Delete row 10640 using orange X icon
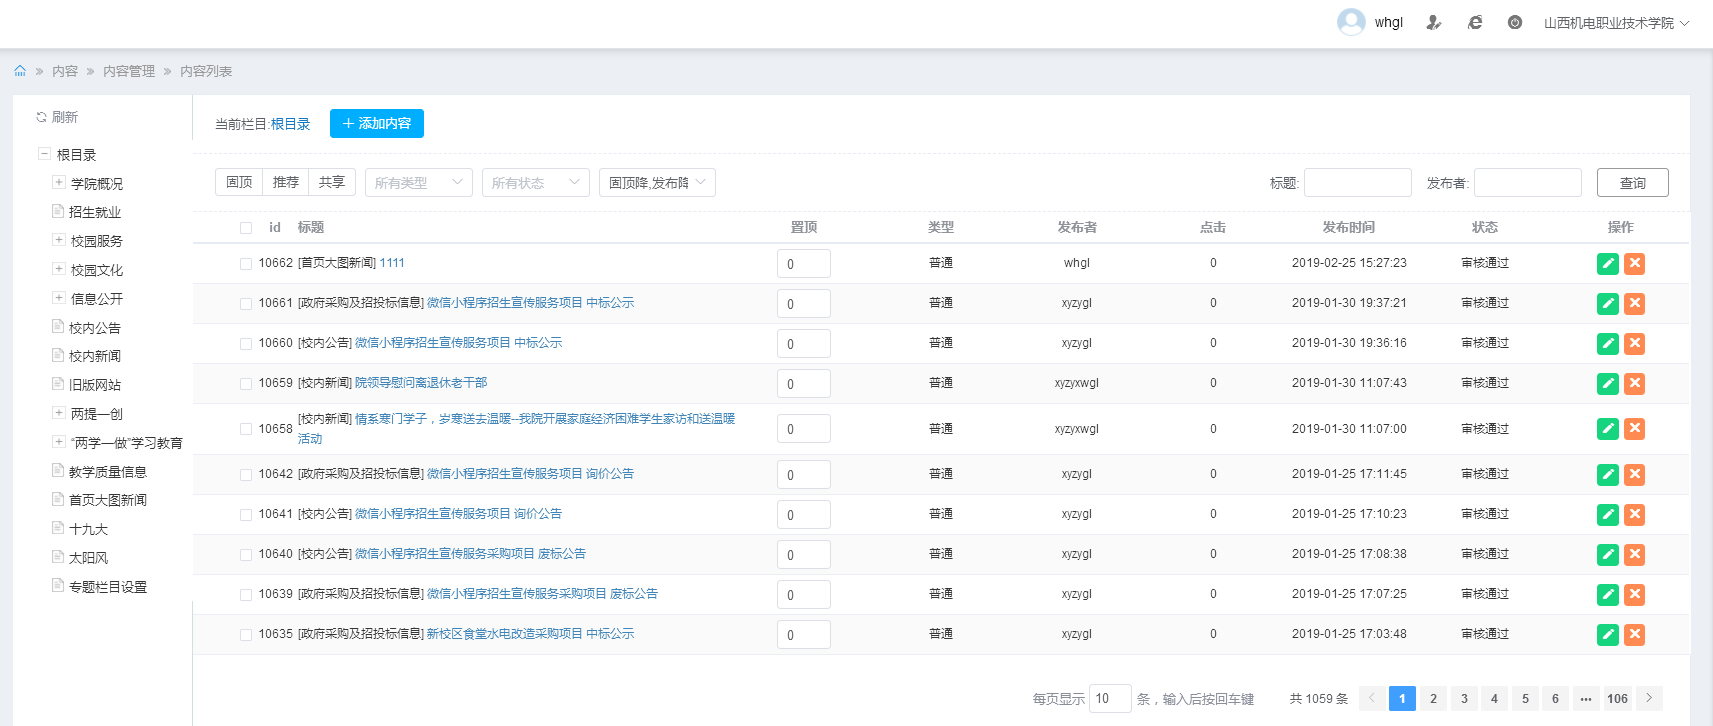The width and height of the screenshot is (1713, 726). click(x=1634, y=554)
